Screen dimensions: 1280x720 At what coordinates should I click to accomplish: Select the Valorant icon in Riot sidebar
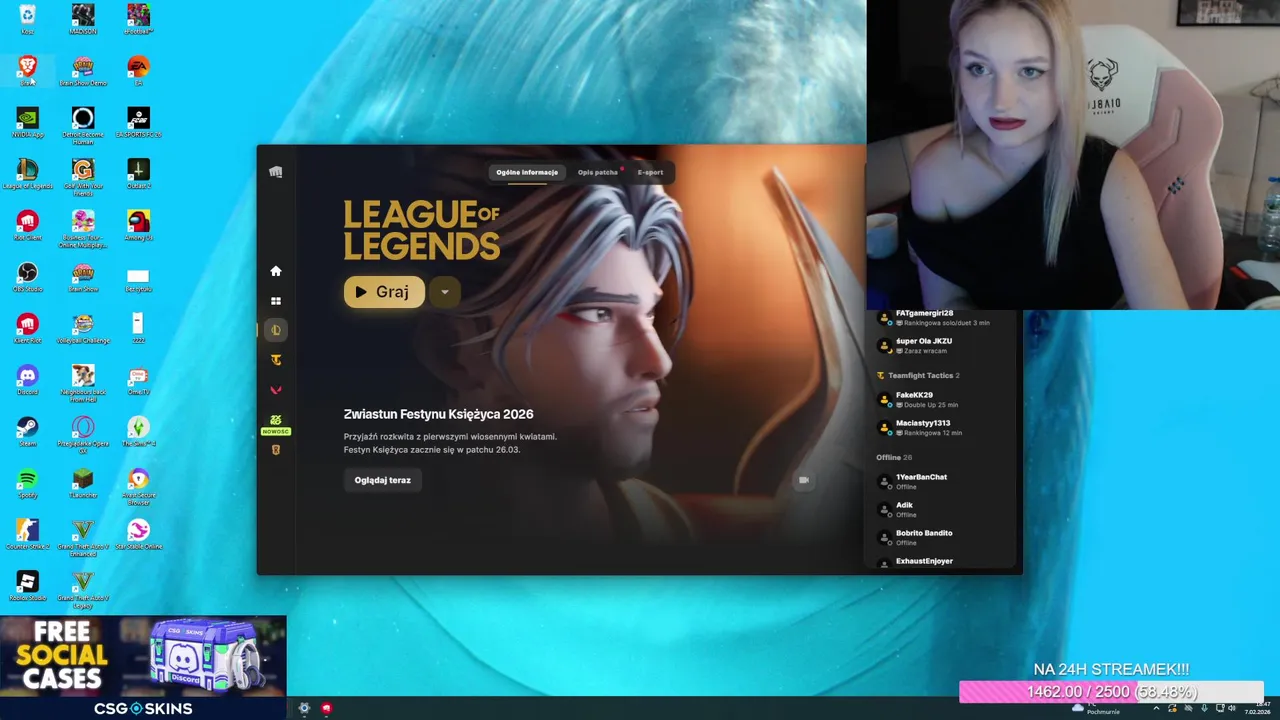coord(276,390)
